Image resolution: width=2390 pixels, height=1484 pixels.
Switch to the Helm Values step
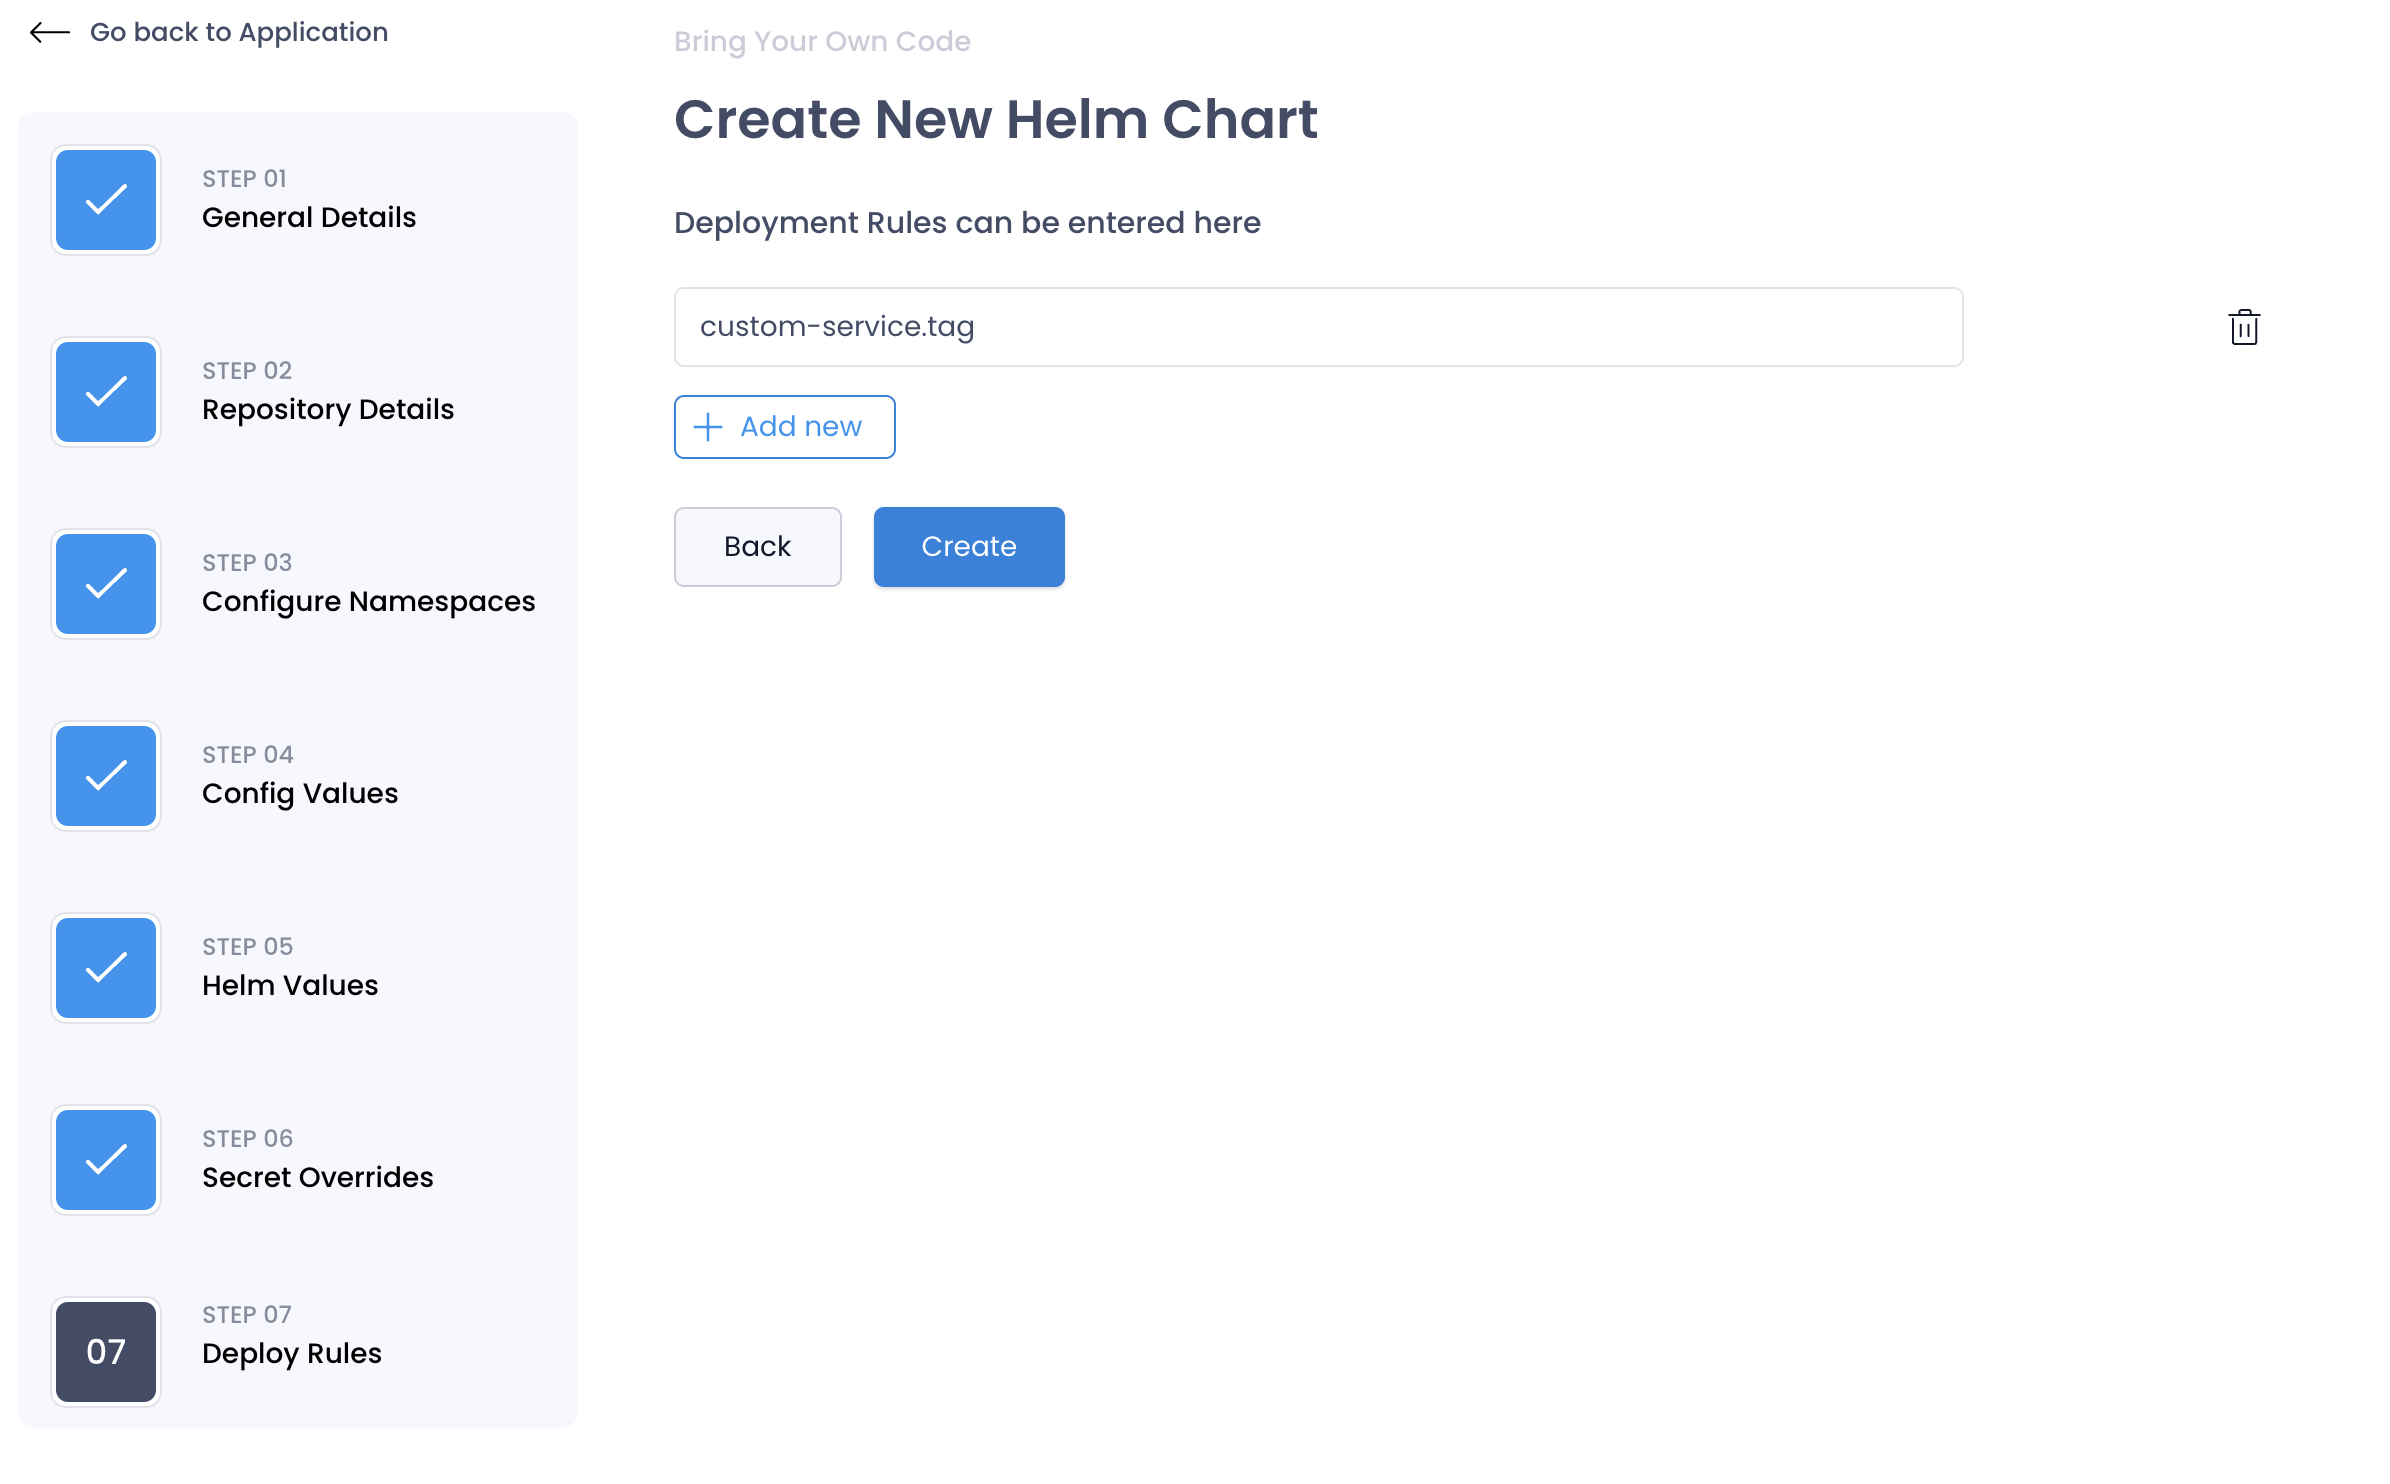(x=290, y=985)
